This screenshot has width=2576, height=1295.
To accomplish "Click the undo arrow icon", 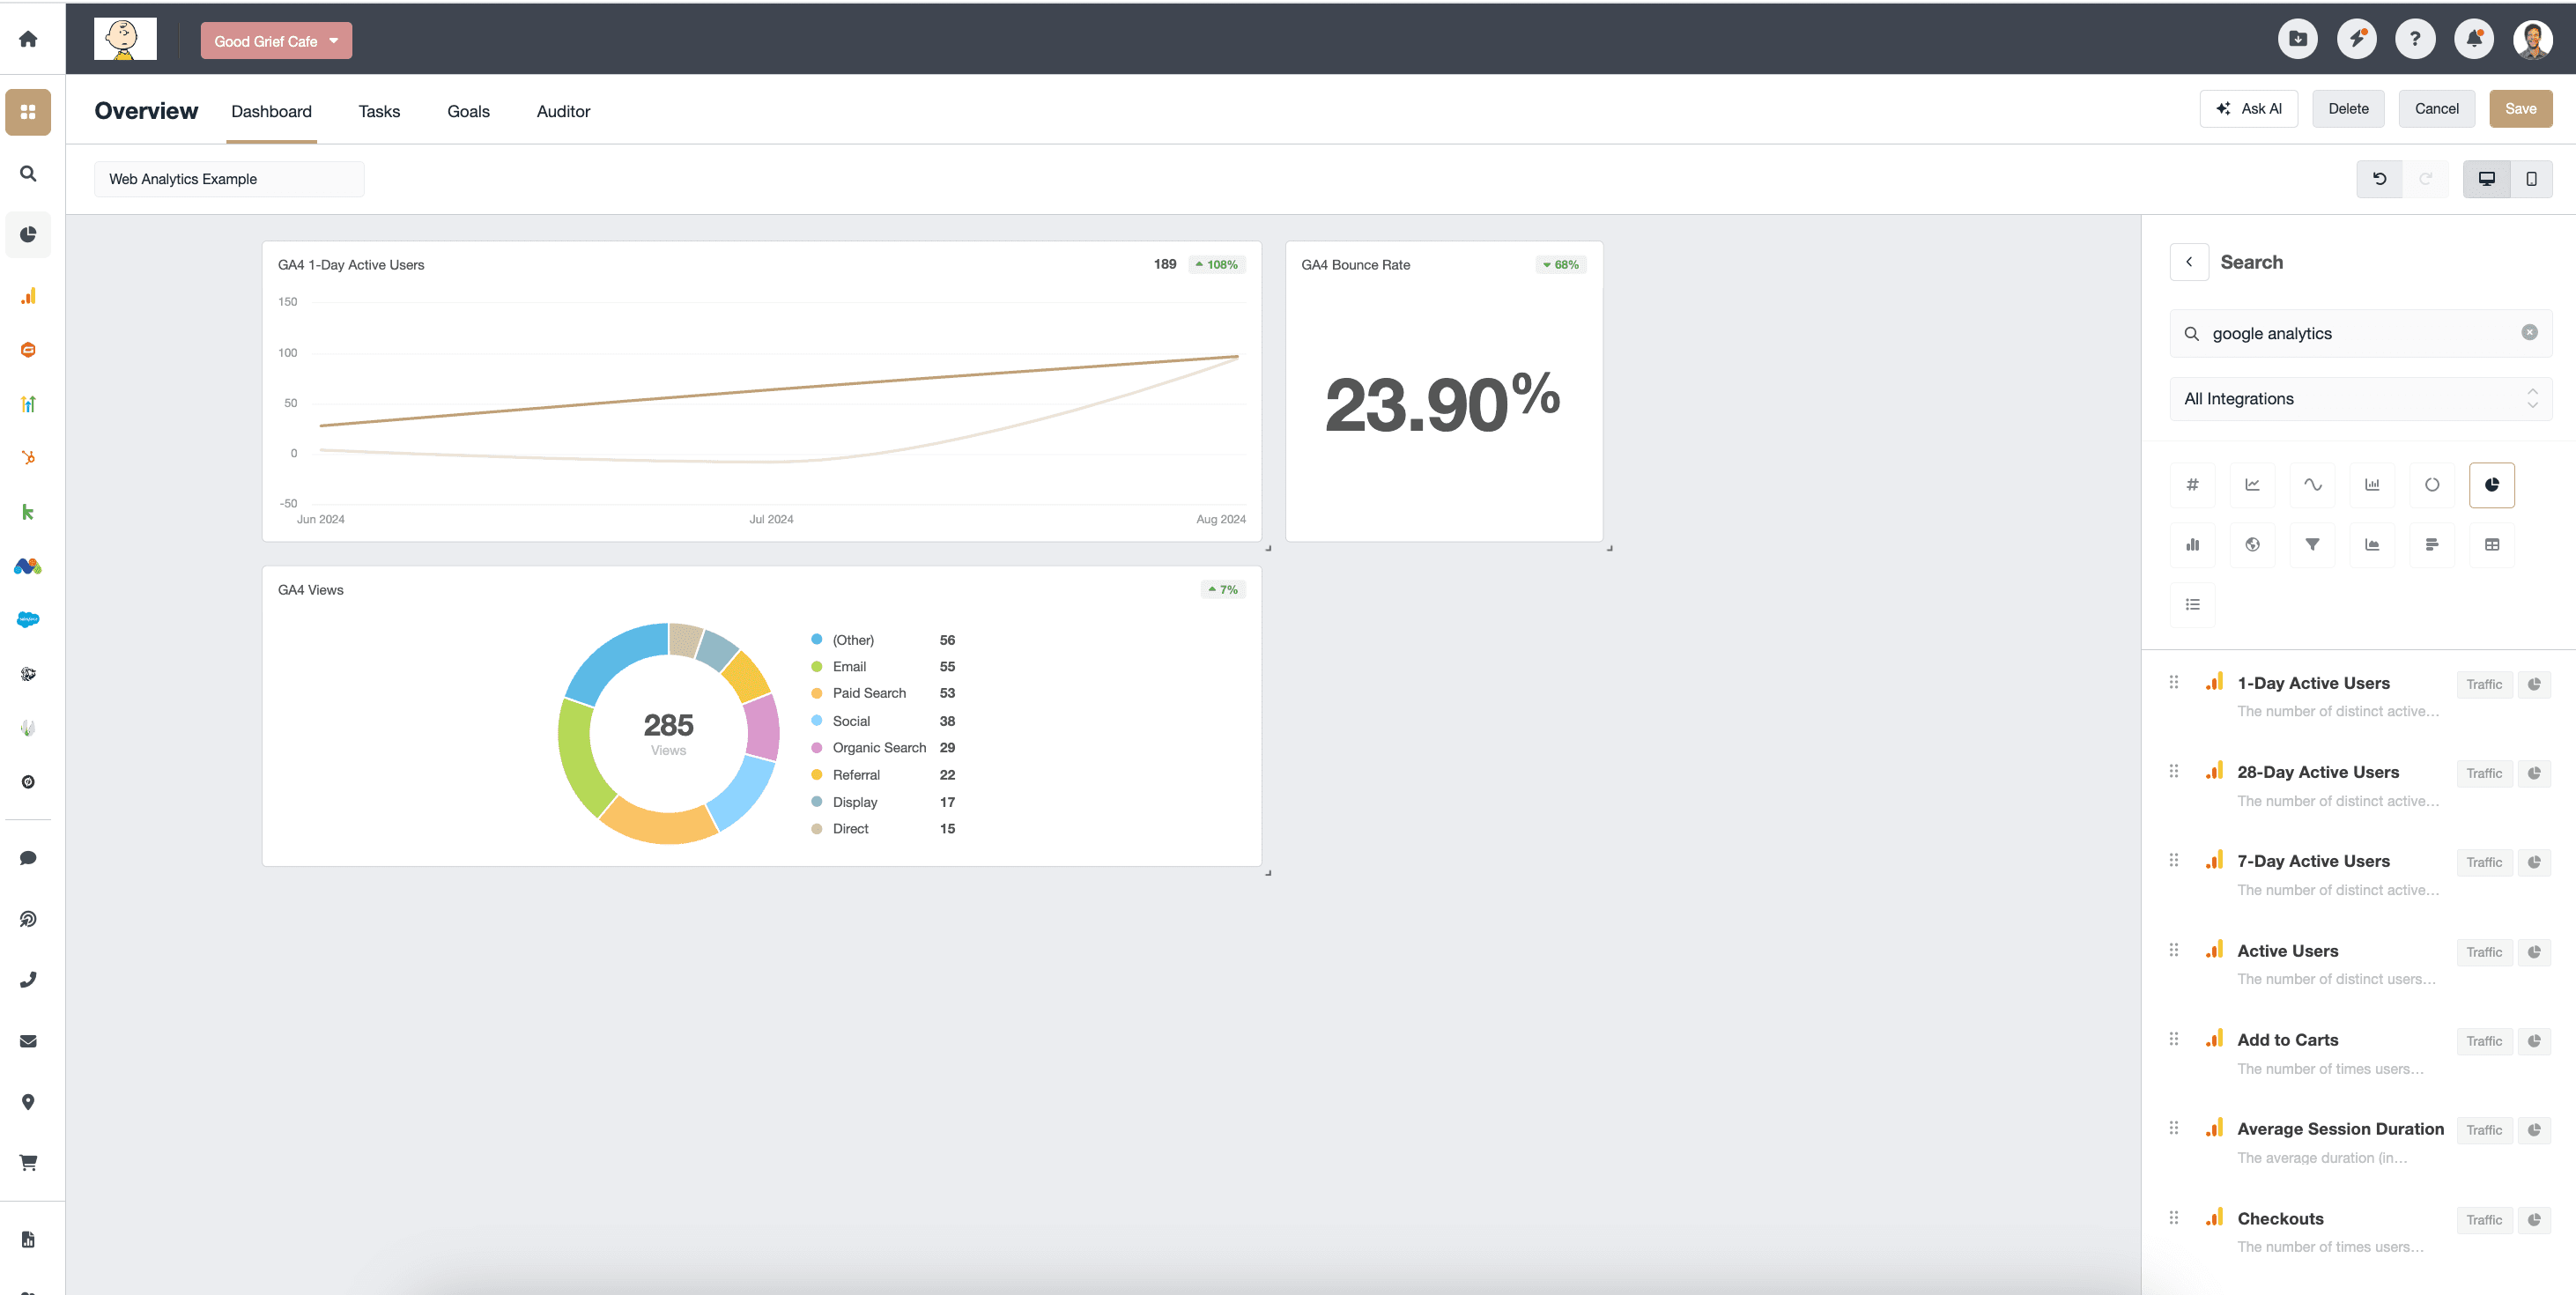I will click(2379, 179).
